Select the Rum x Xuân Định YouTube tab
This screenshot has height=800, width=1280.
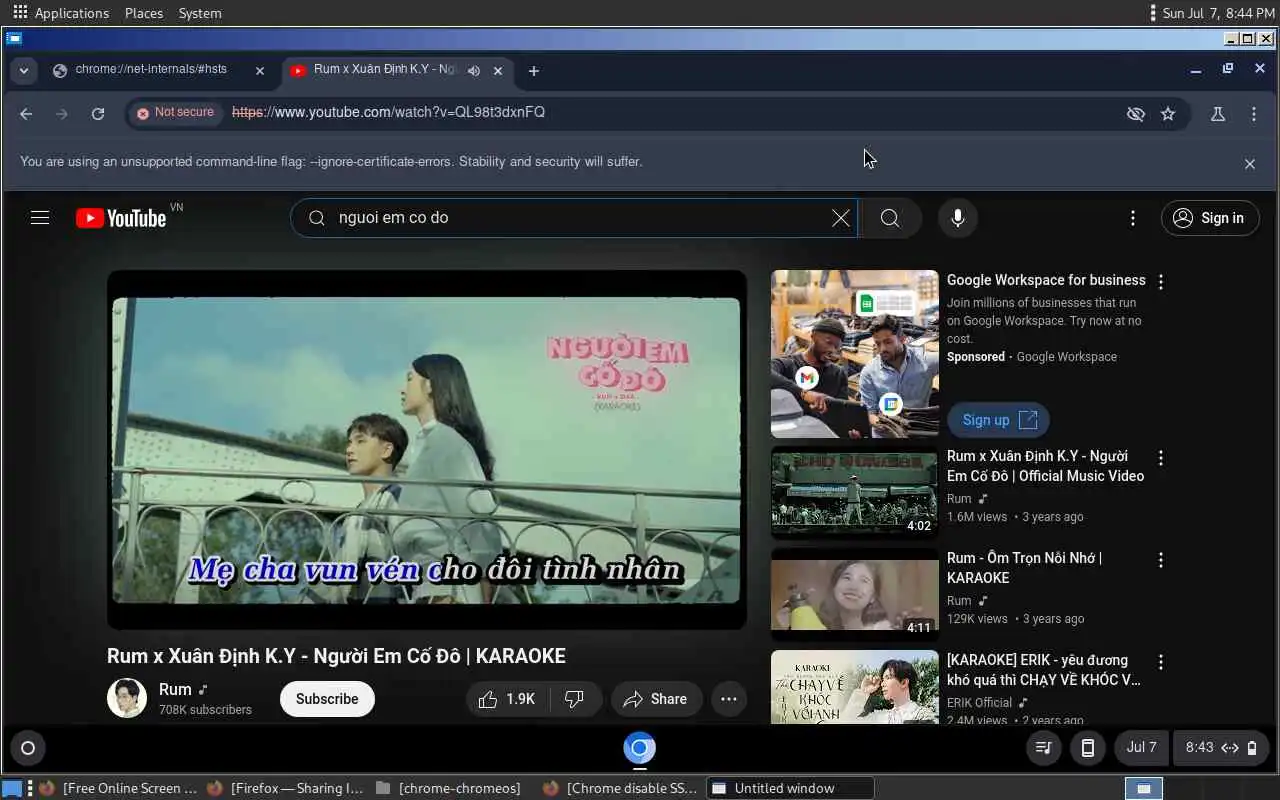[385, 70]
